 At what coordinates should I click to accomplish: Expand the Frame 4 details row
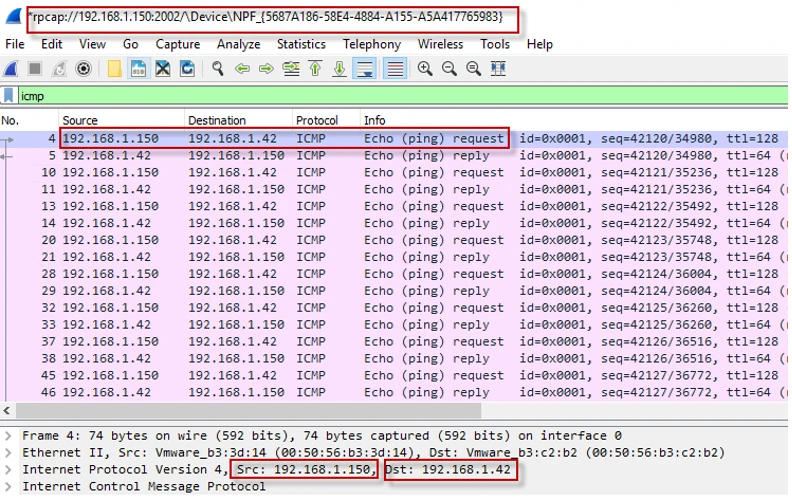click(x=10, y=436)
